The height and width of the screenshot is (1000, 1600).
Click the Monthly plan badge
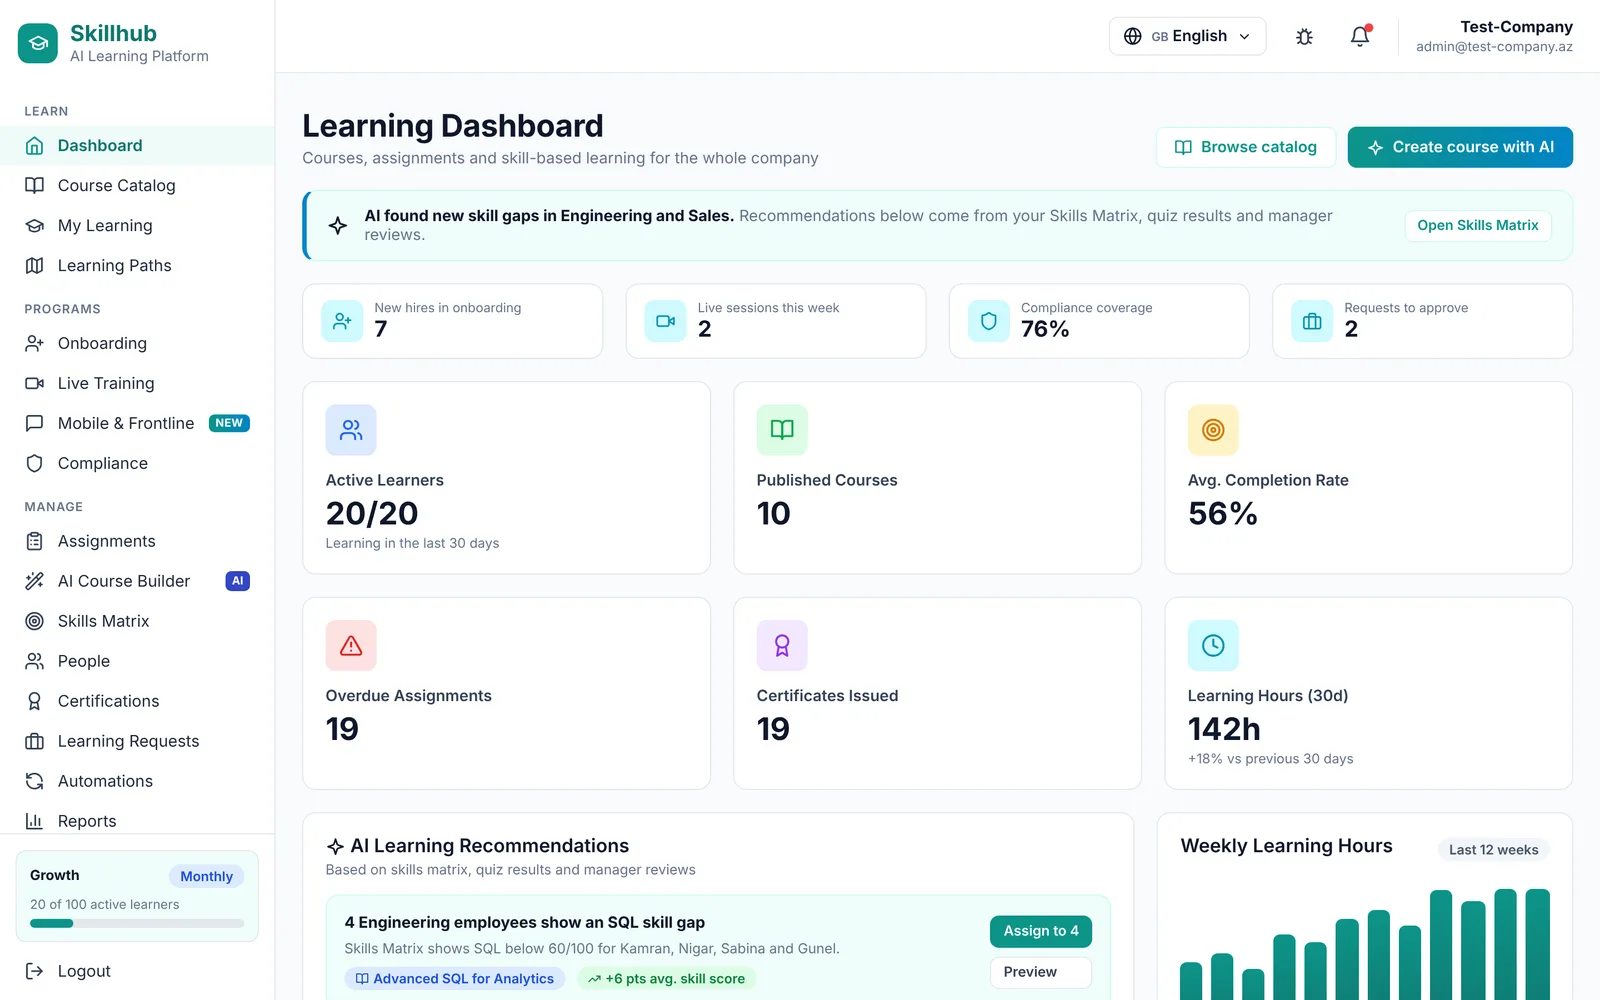tap(207, 877)
